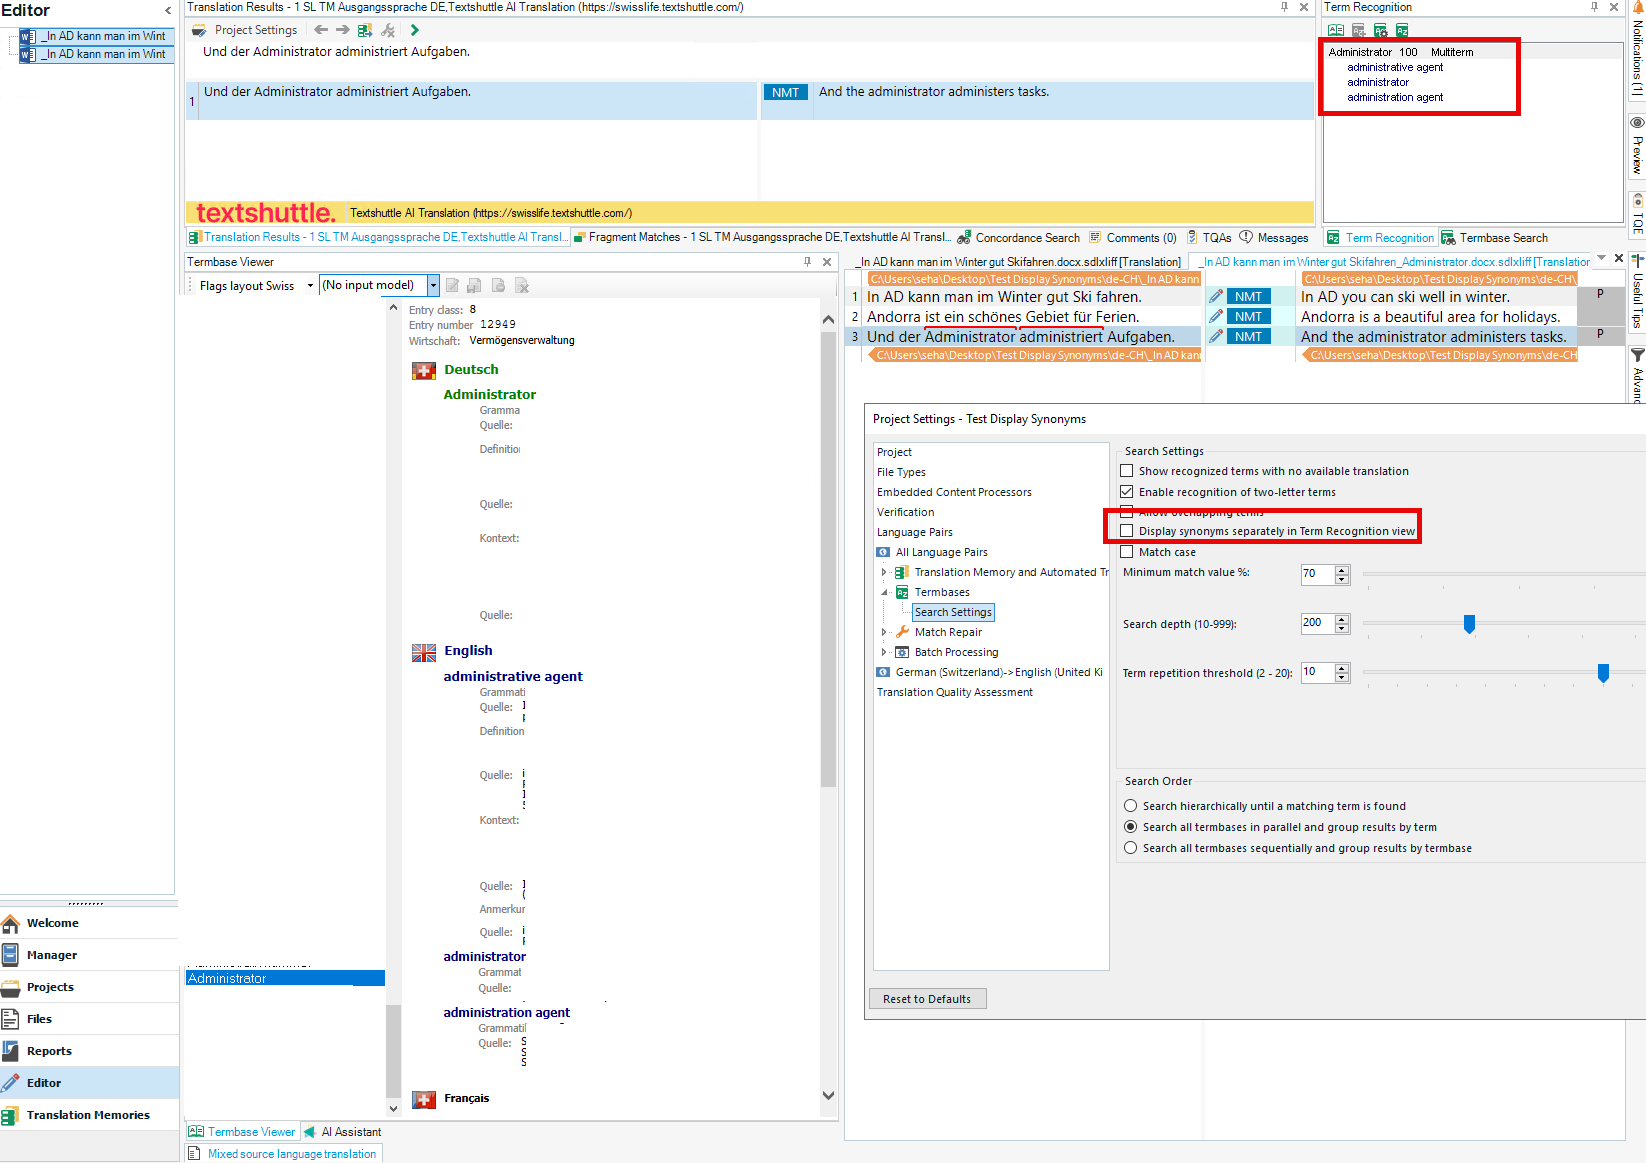This screenshot has width=1646, height=1163.
Task: Increase Term repetition threshold spinner
Action: click(x=1342, y=668)
